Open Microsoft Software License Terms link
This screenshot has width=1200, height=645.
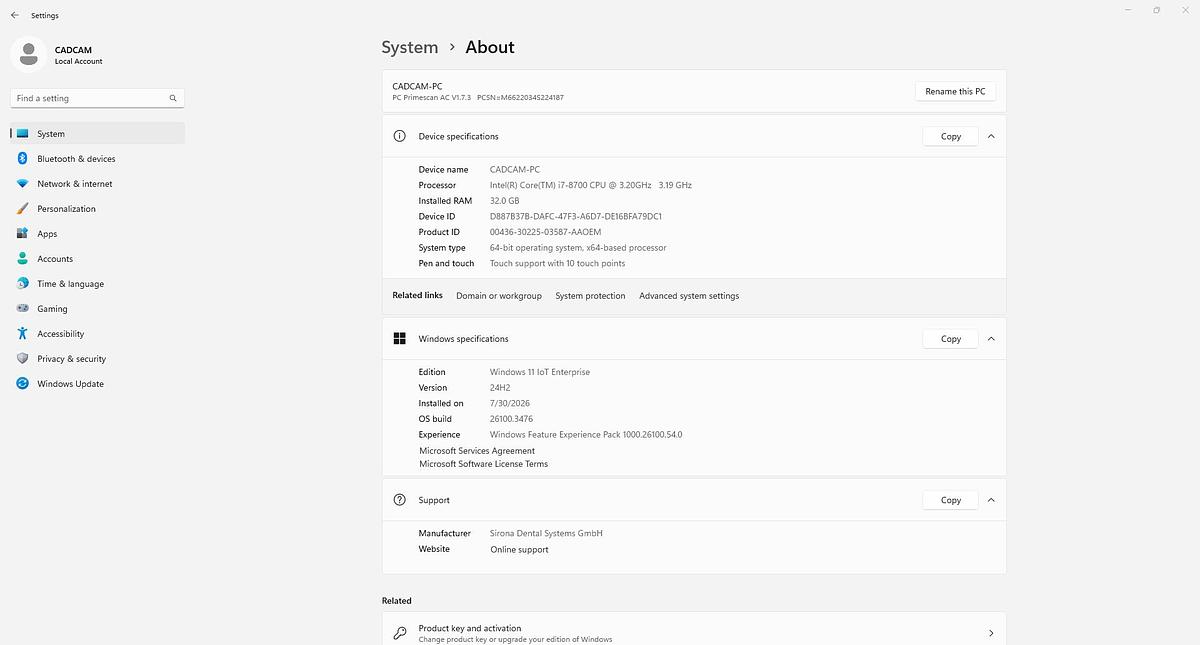tap(483, 464)
